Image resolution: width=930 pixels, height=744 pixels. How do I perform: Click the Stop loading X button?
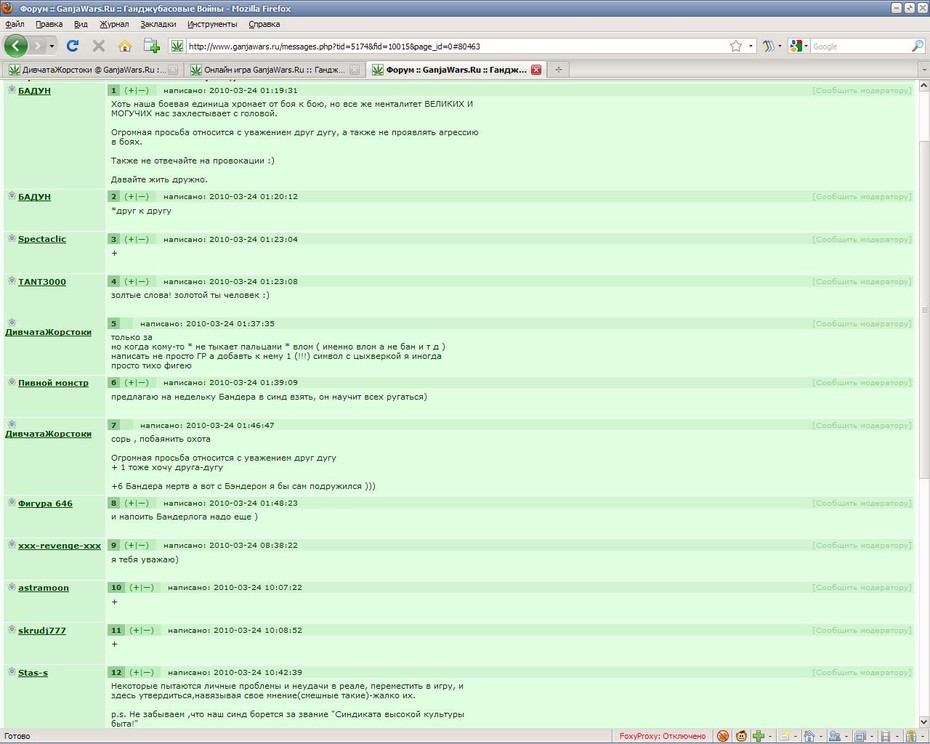(x=98, y=46)
